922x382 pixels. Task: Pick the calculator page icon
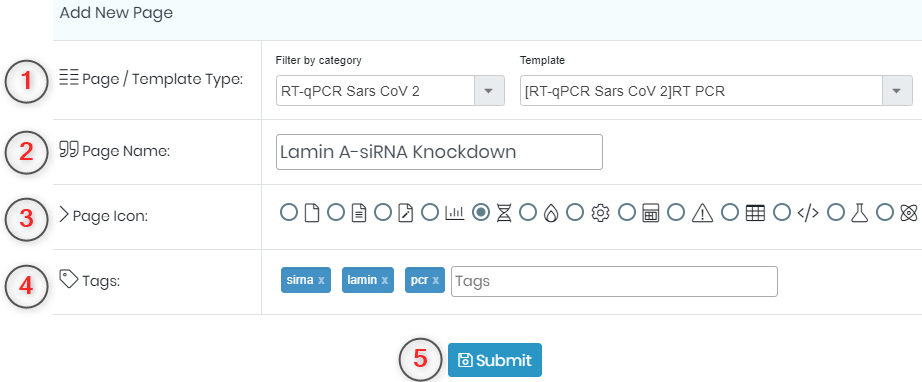[x=650, y=213]
